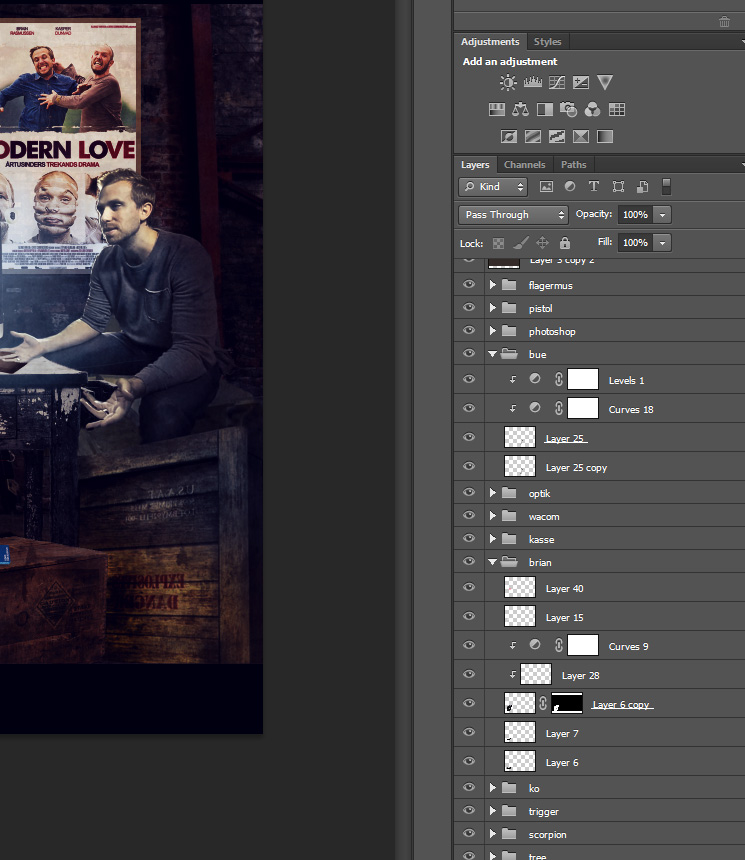Open the Fill slider dropdown arrow

[662, 242]
